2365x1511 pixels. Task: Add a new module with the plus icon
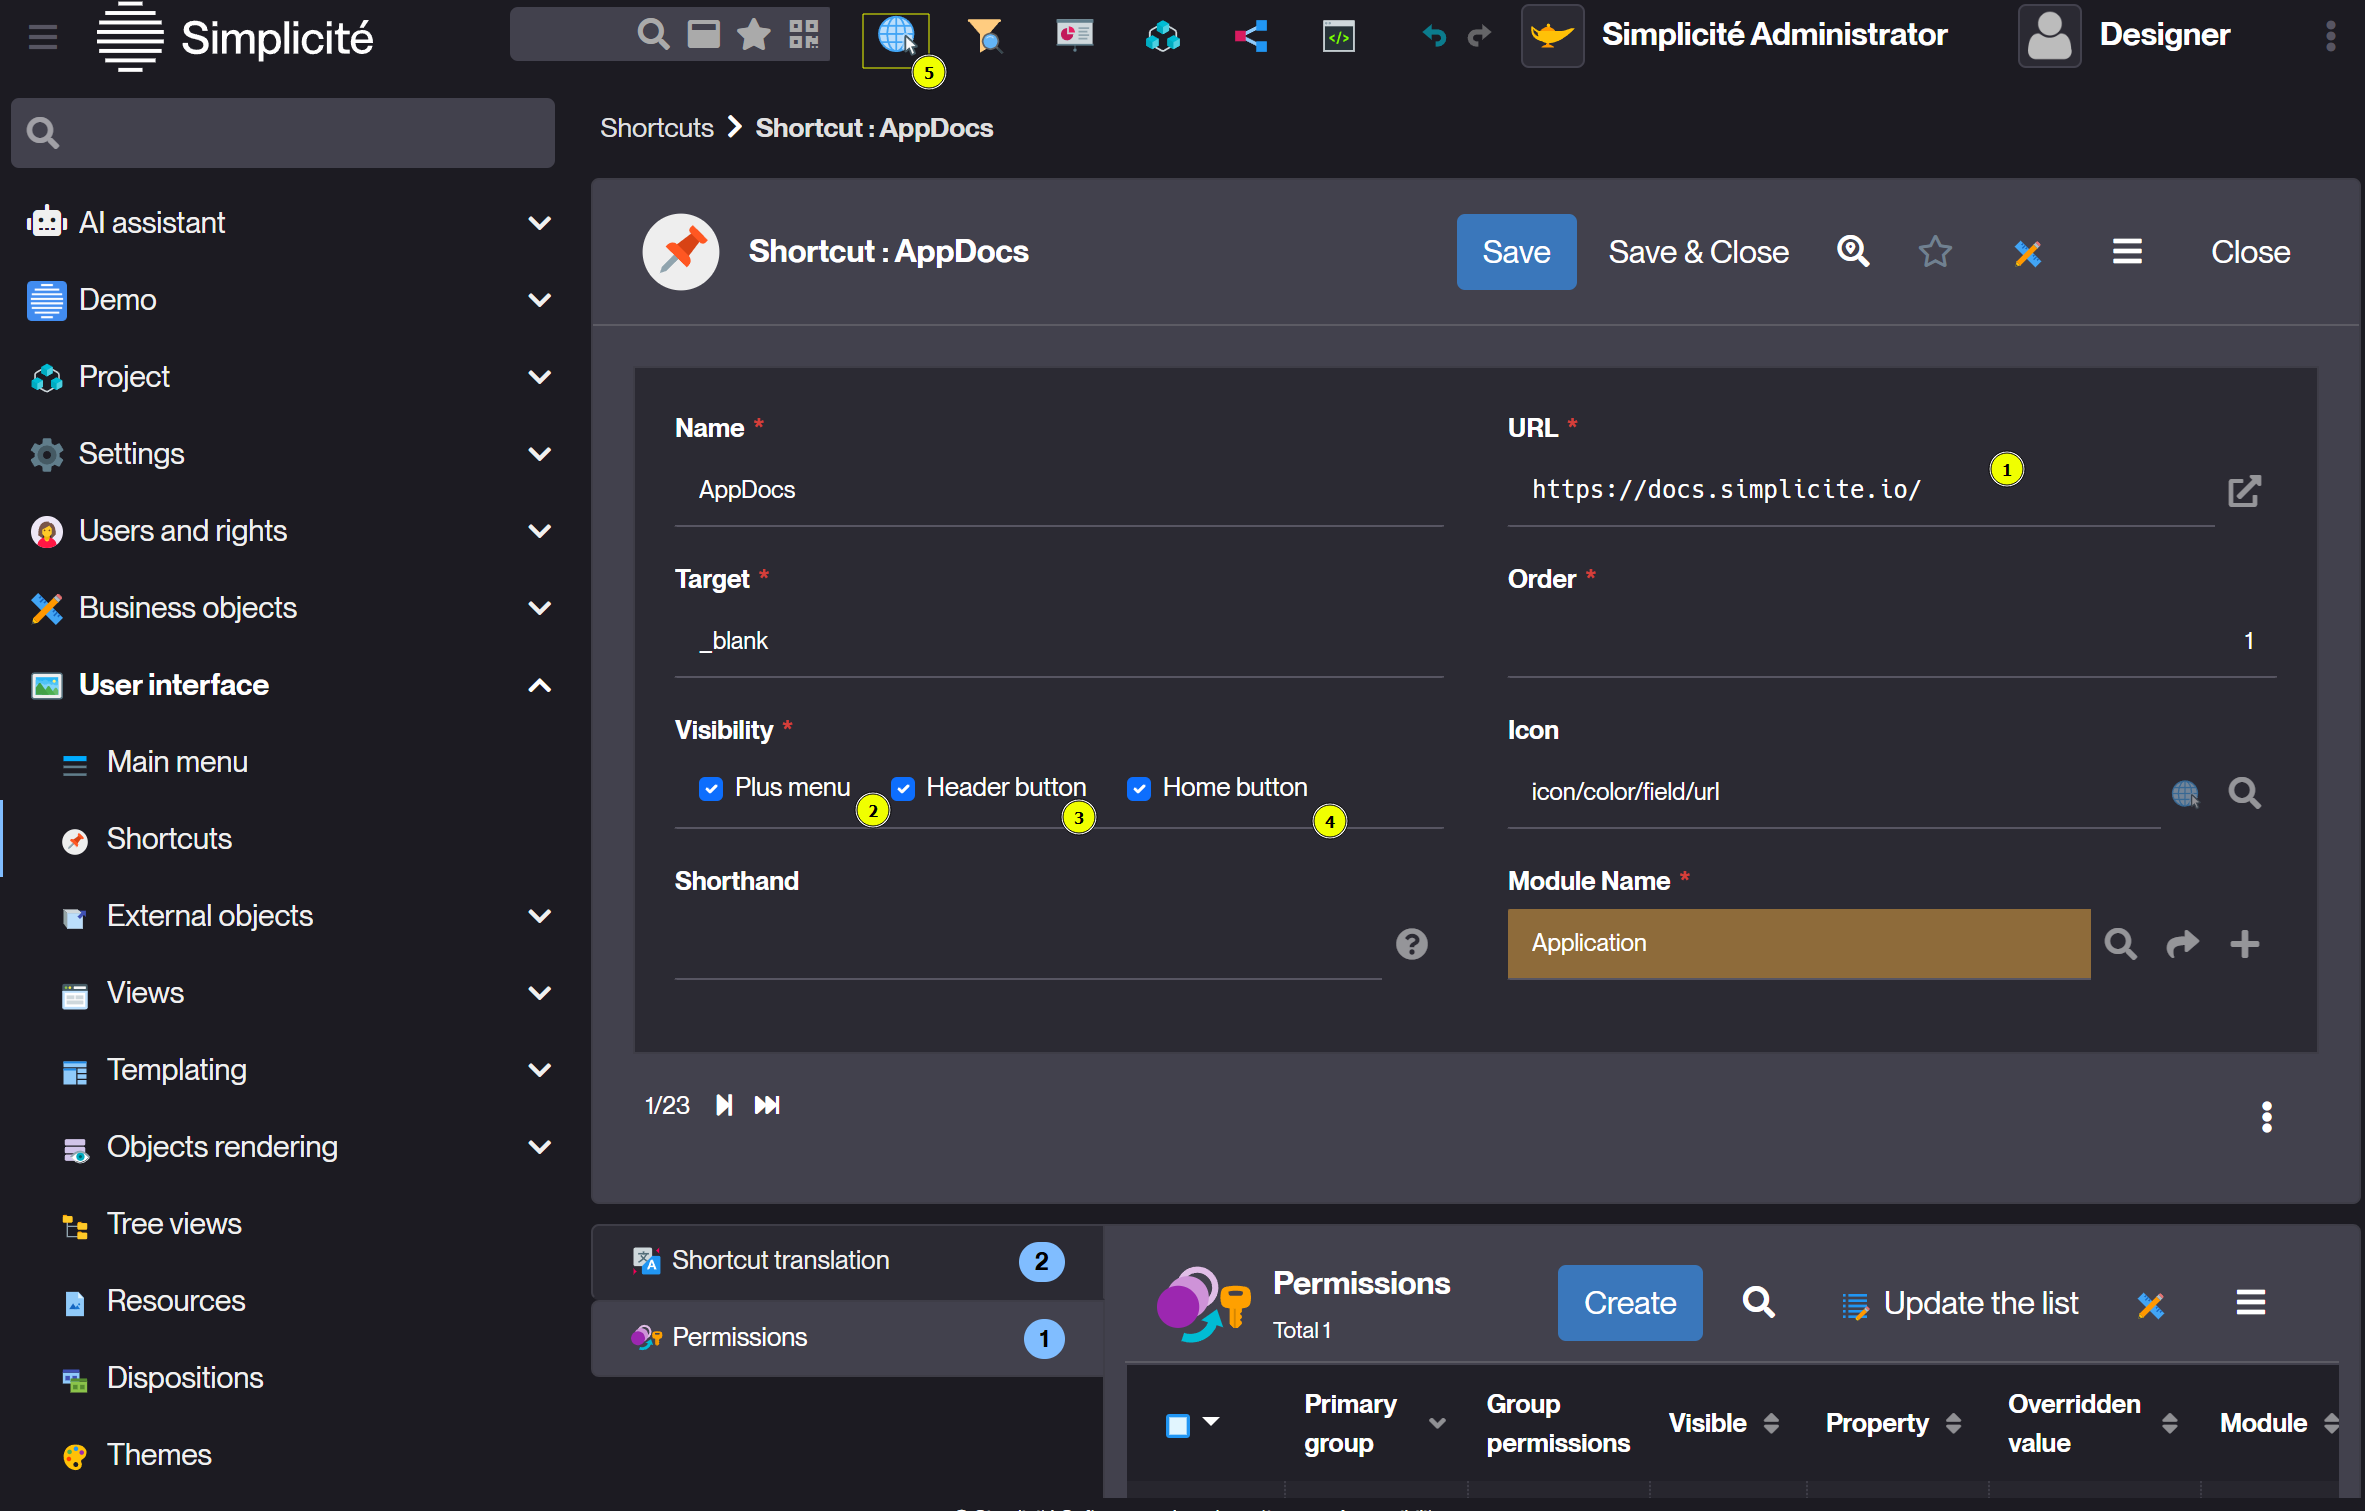(x=2244, y=944)
